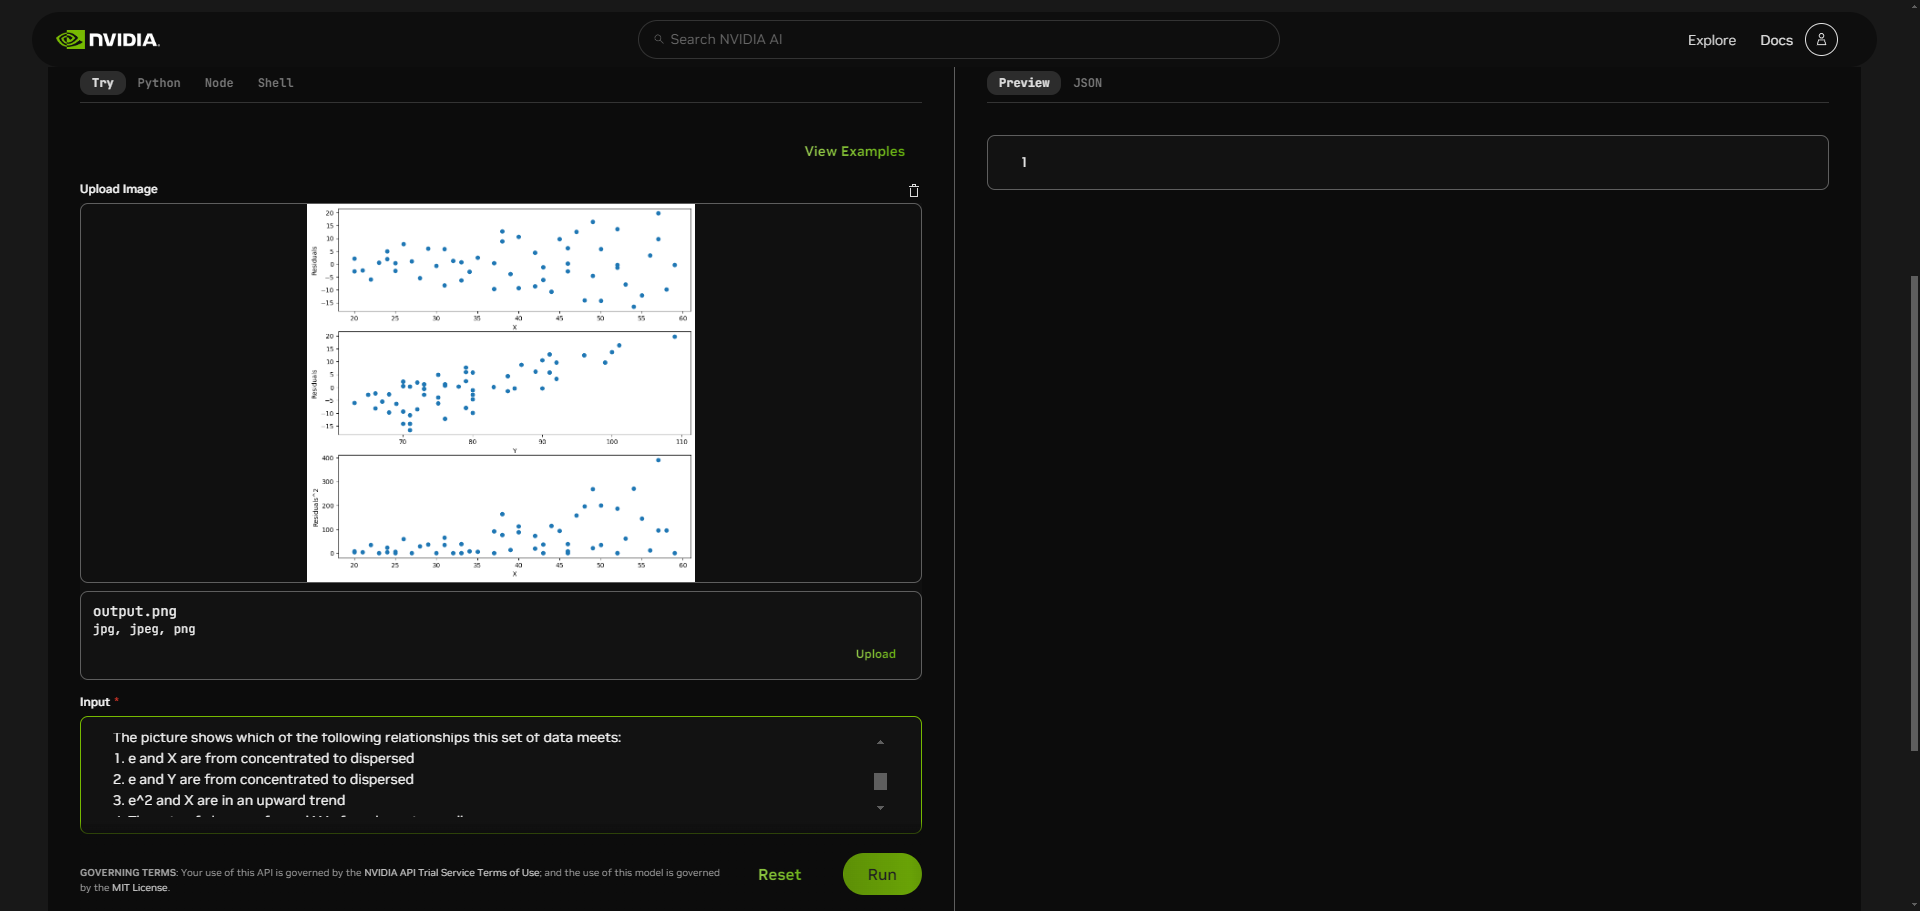1920x911 pixels.
Task: Open NVIDIA API Trial Service Terms of Use
Action: pos(452,873)
